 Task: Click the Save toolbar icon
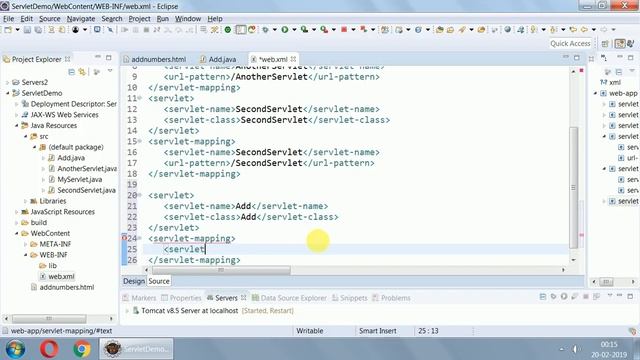point(27,29)
